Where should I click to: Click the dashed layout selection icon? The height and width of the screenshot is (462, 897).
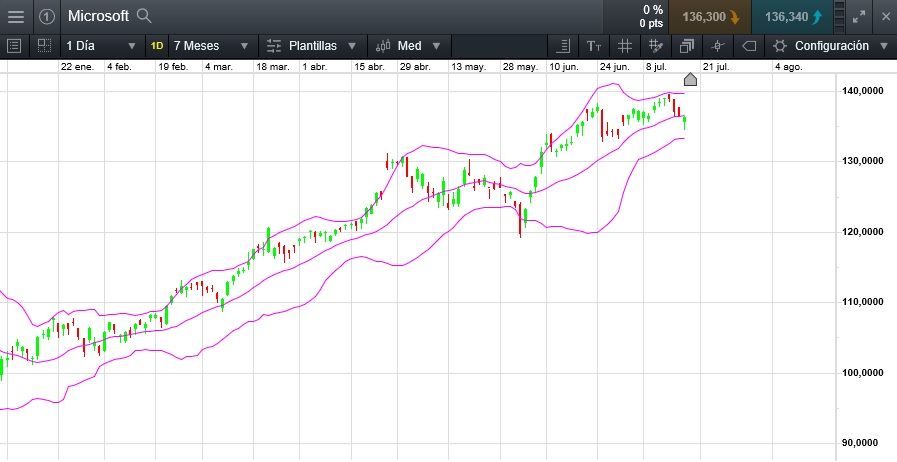tap(44, 46)
